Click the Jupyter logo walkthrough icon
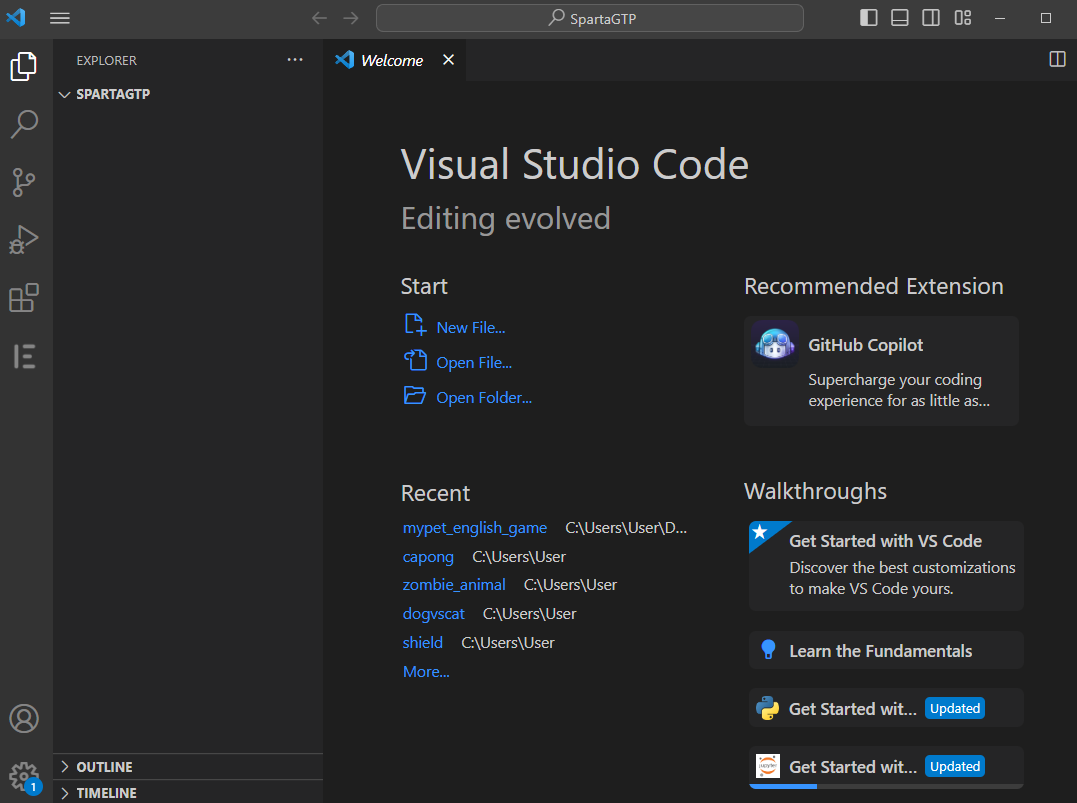This screenshot has height=803, width=1077. coord(767,766)
